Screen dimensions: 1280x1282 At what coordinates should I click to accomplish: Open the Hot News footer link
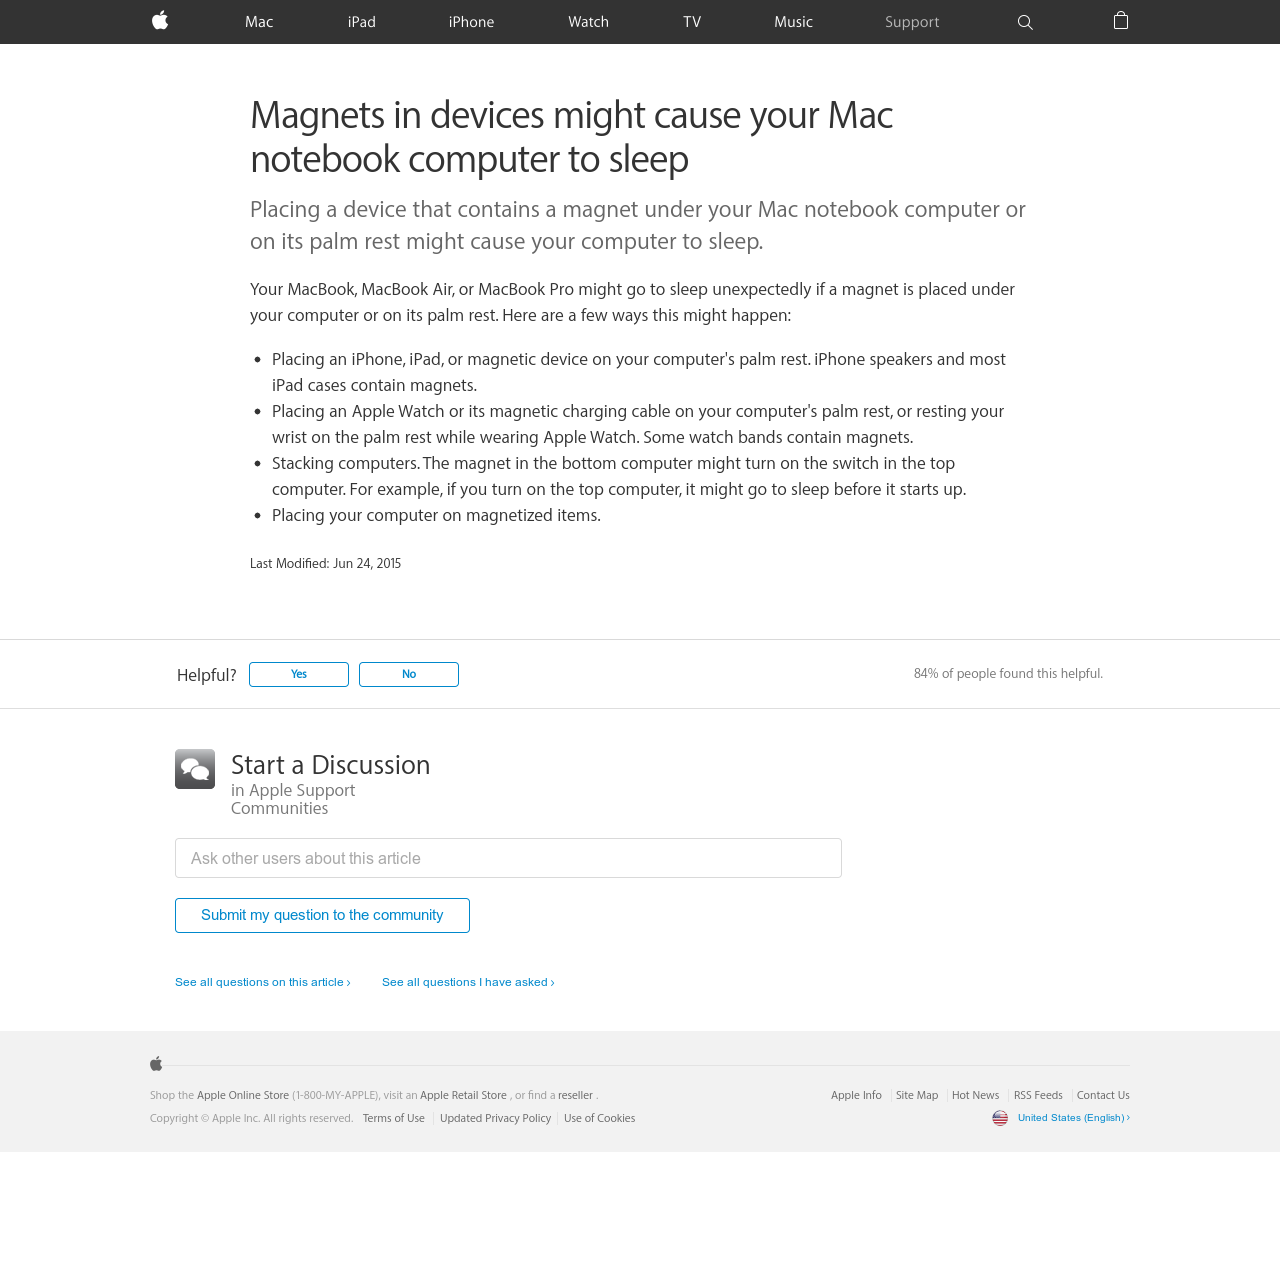coord(975,1095)
